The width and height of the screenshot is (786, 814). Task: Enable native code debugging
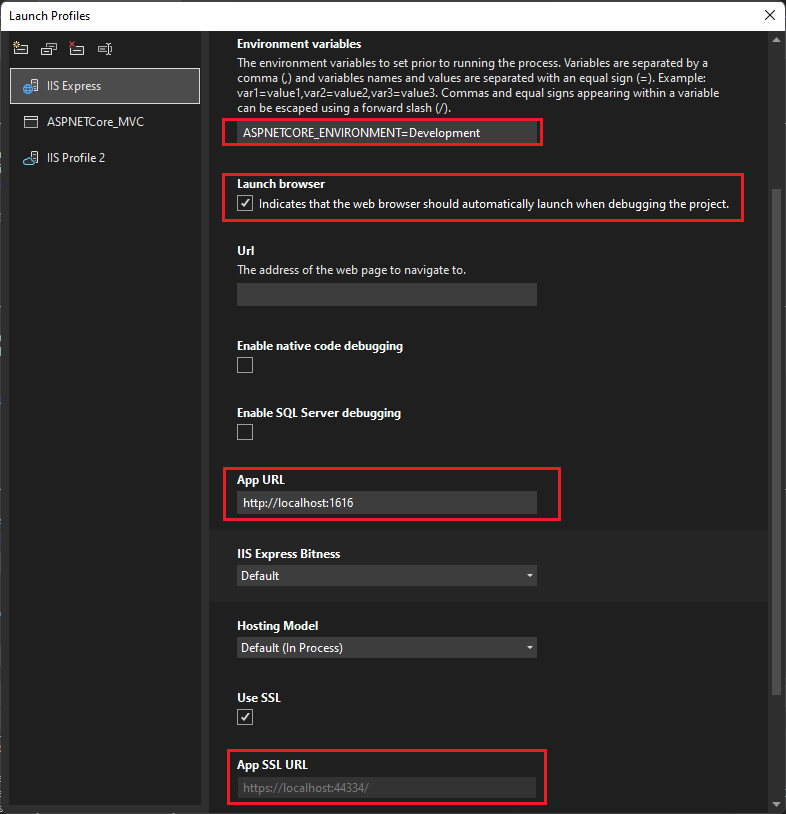244,365
